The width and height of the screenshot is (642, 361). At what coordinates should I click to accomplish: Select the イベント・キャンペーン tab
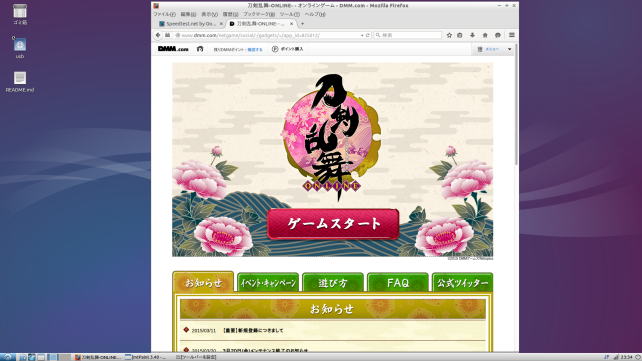pos(268,283)
